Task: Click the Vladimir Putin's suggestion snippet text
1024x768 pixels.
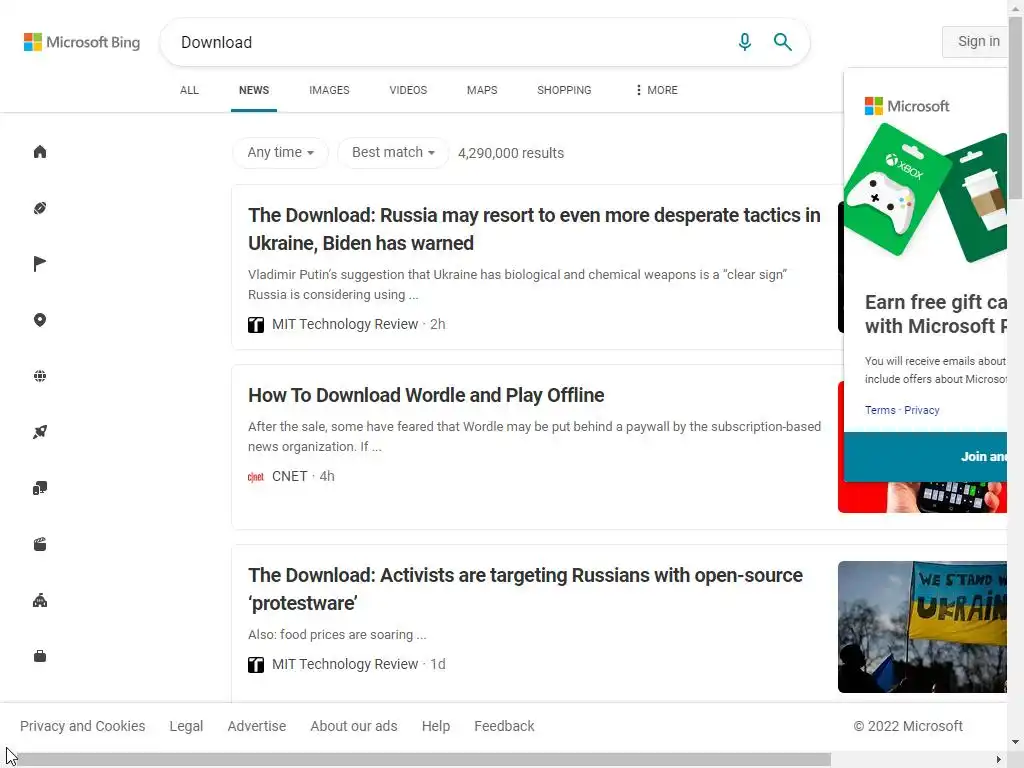Action: (x=517, y=285)
